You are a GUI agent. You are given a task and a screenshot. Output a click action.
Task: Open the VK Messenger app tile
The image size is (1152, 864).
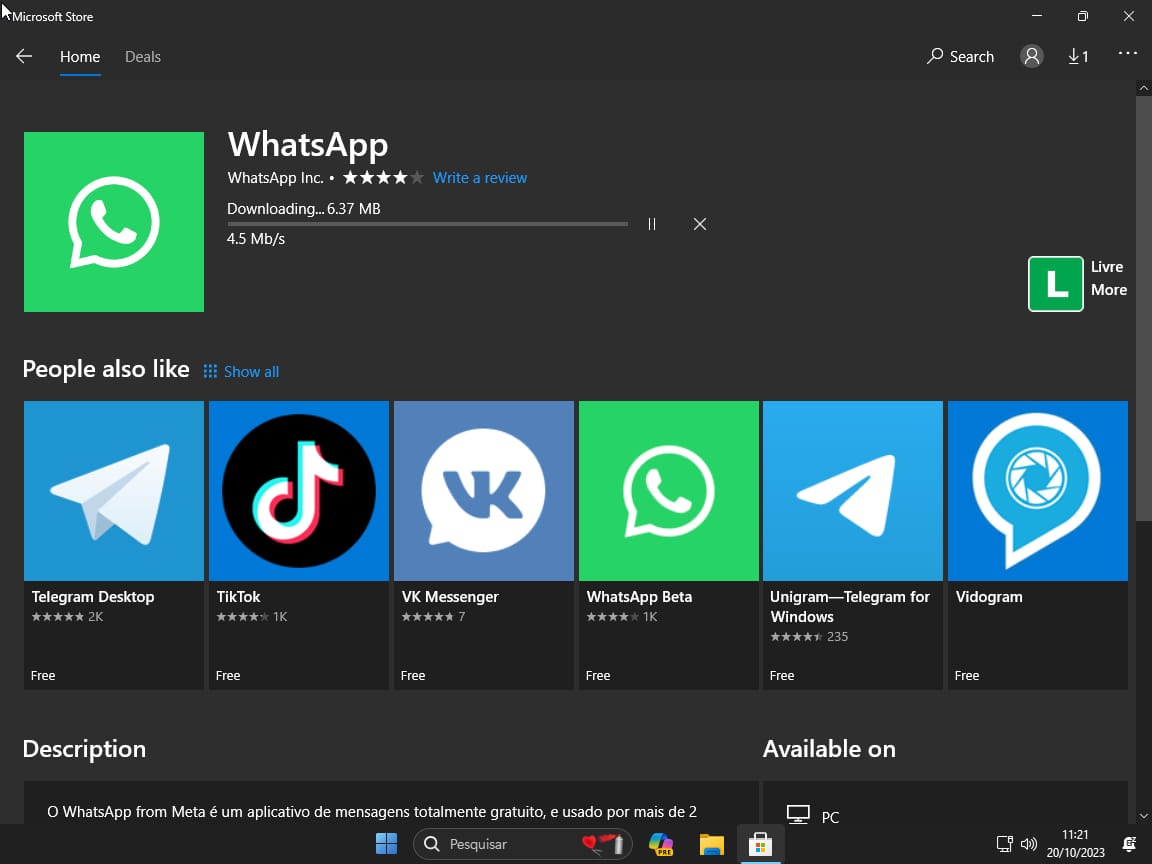point(484,490)
